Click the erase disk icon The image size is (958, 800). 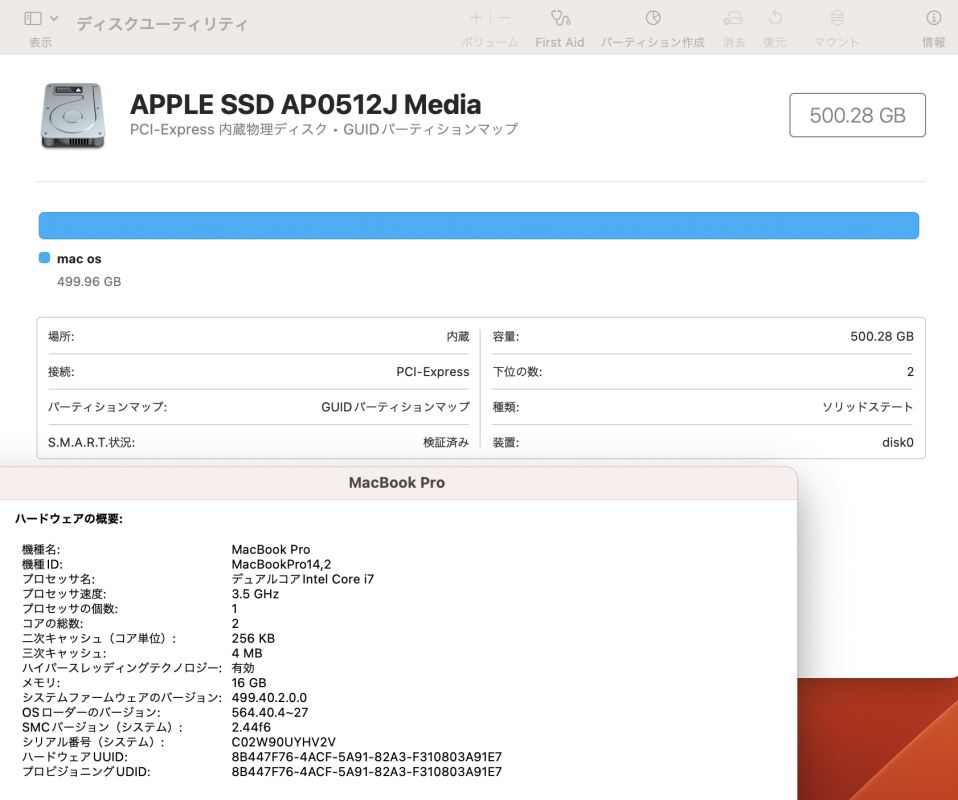[x=733, y=18]
